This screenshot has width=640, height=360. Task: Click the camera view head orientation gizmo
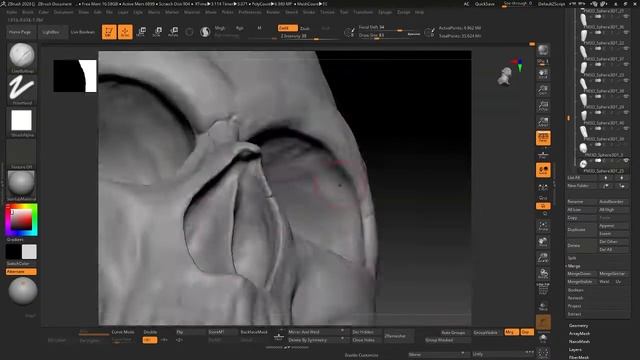click(505, 76)
